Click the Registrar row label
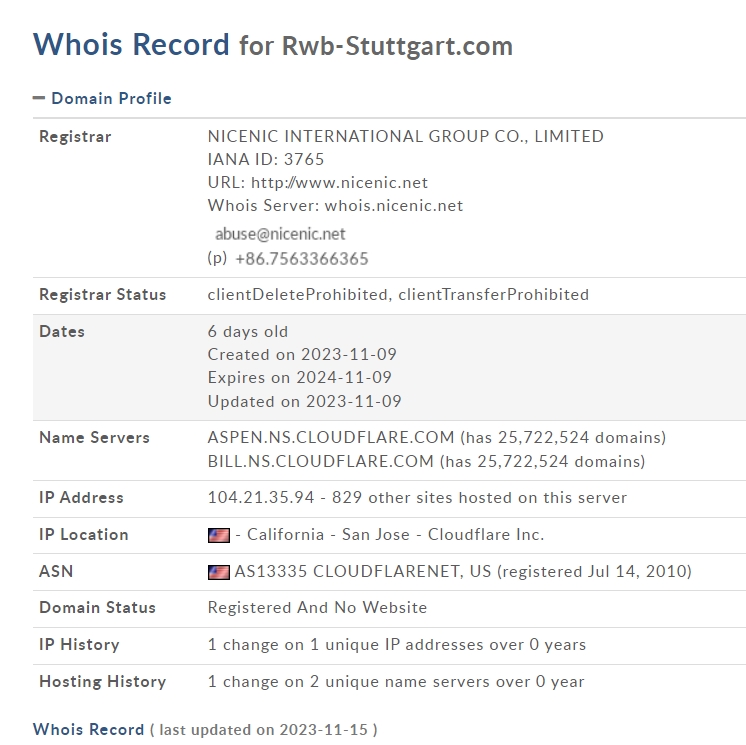The height and width of the screenshot is (745, 746). [75, 137]
